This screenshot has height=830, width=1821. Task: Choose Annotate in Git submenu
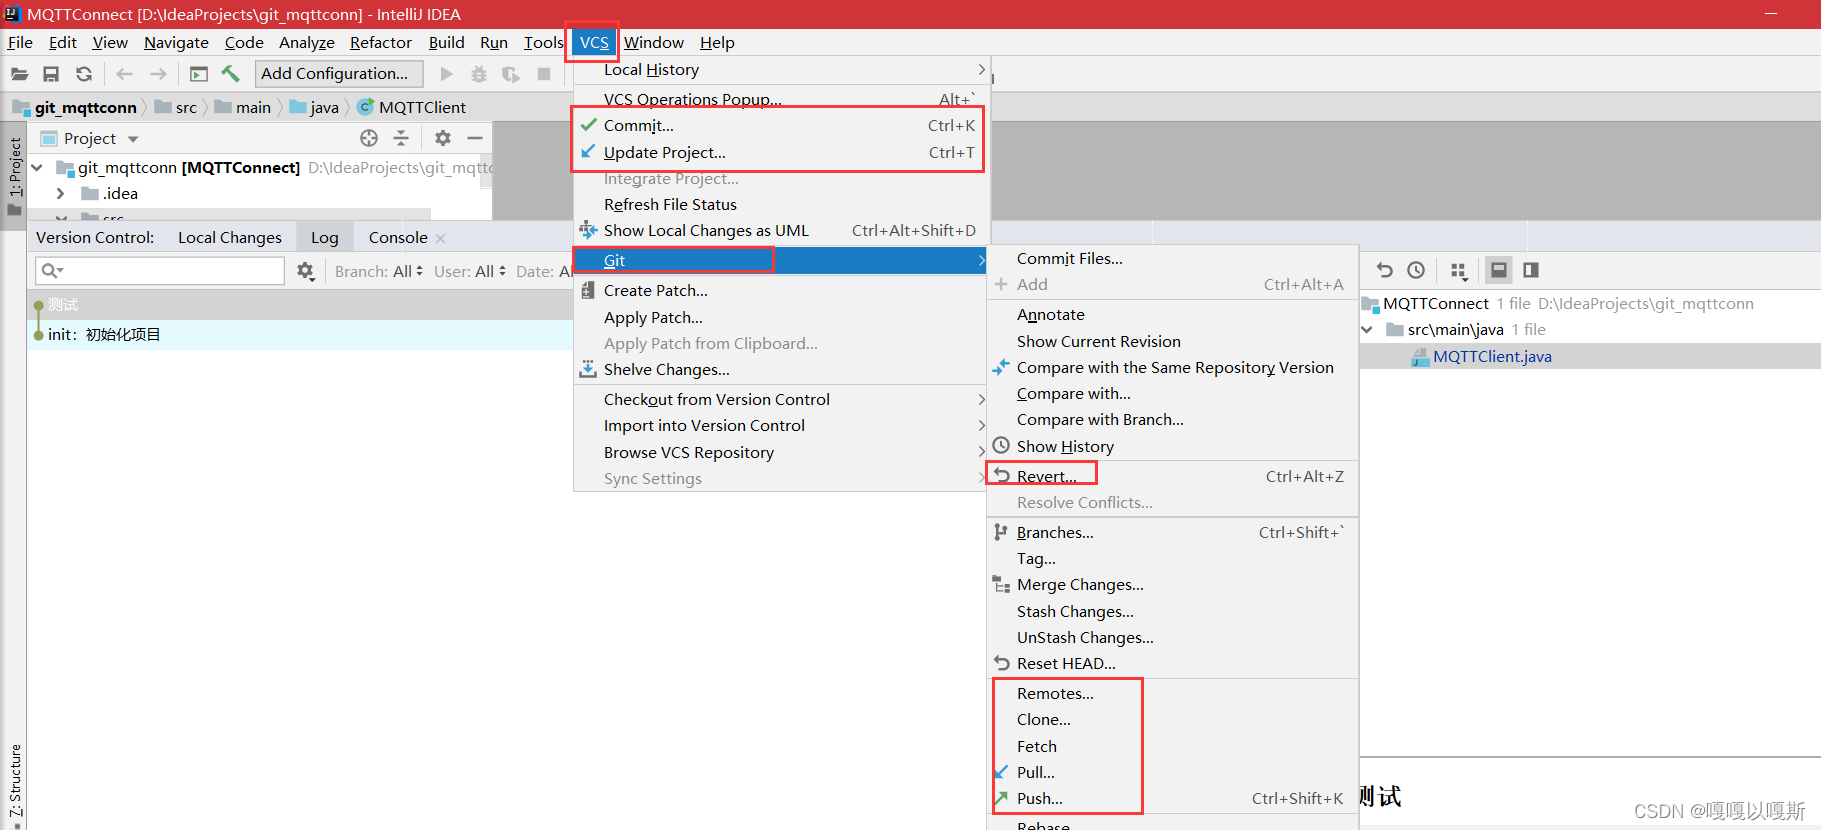click(x=1172, y=314)
